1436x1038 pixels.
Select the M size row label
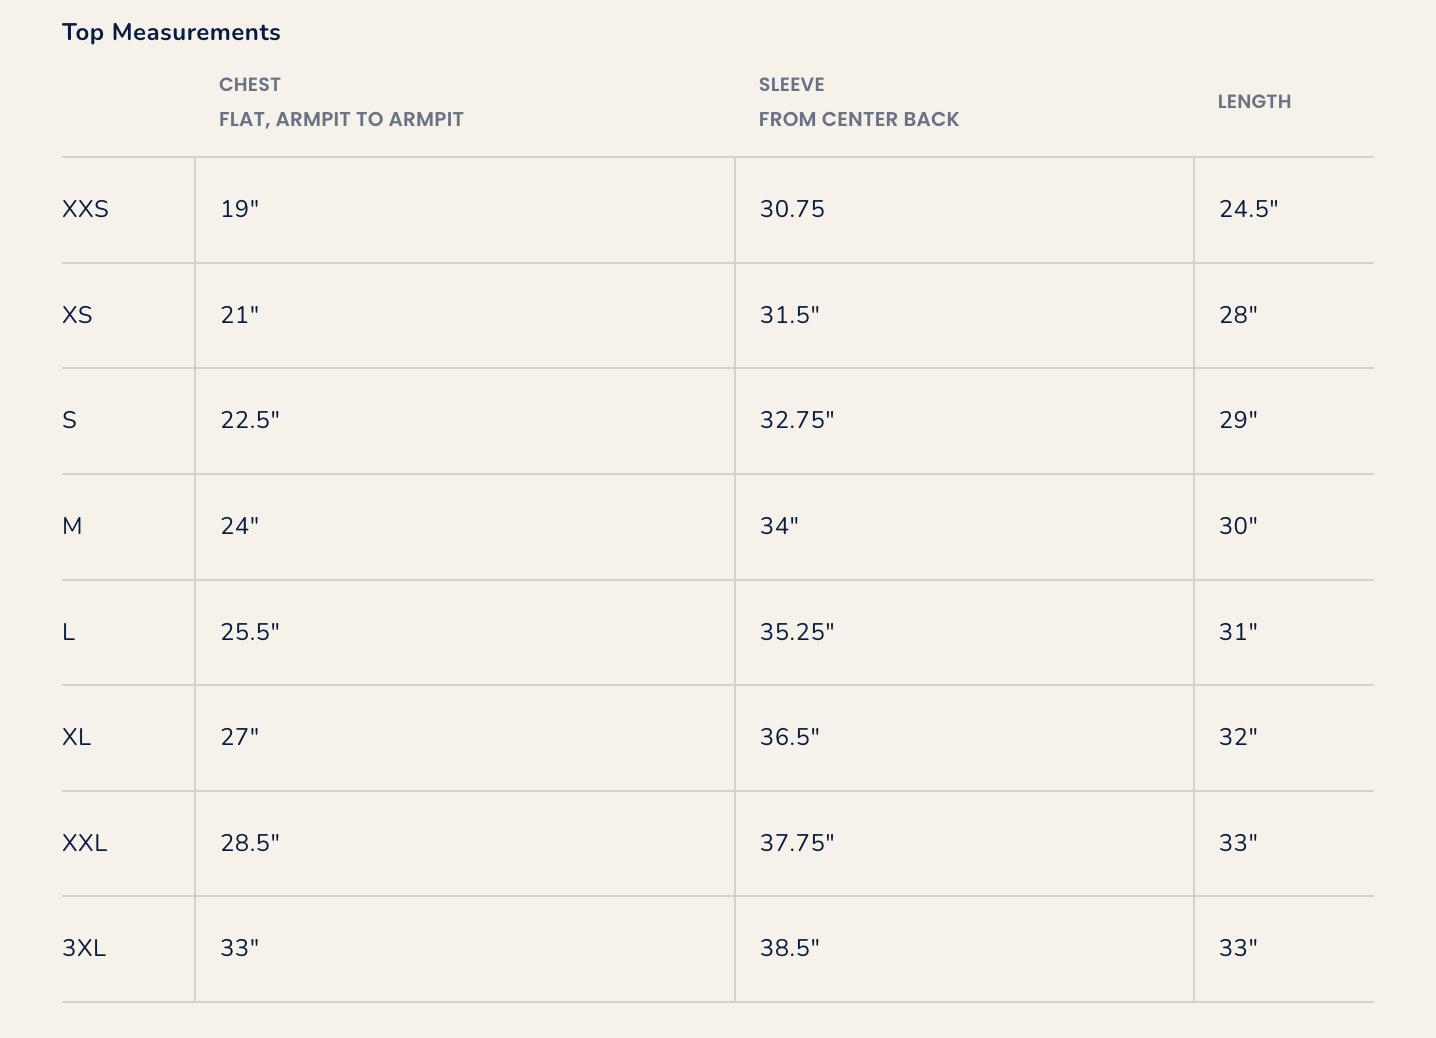pos(72,526)
